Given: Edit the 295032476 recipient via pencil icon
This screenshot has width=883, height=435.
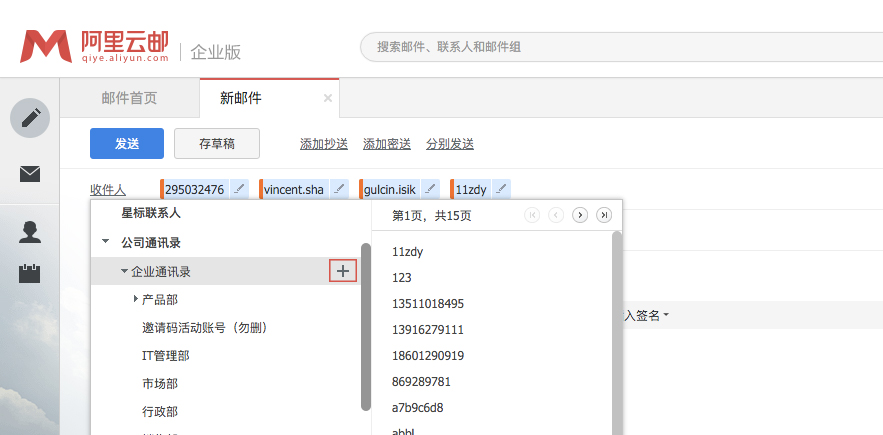Looking at the screenshot, I should point(239,189).
